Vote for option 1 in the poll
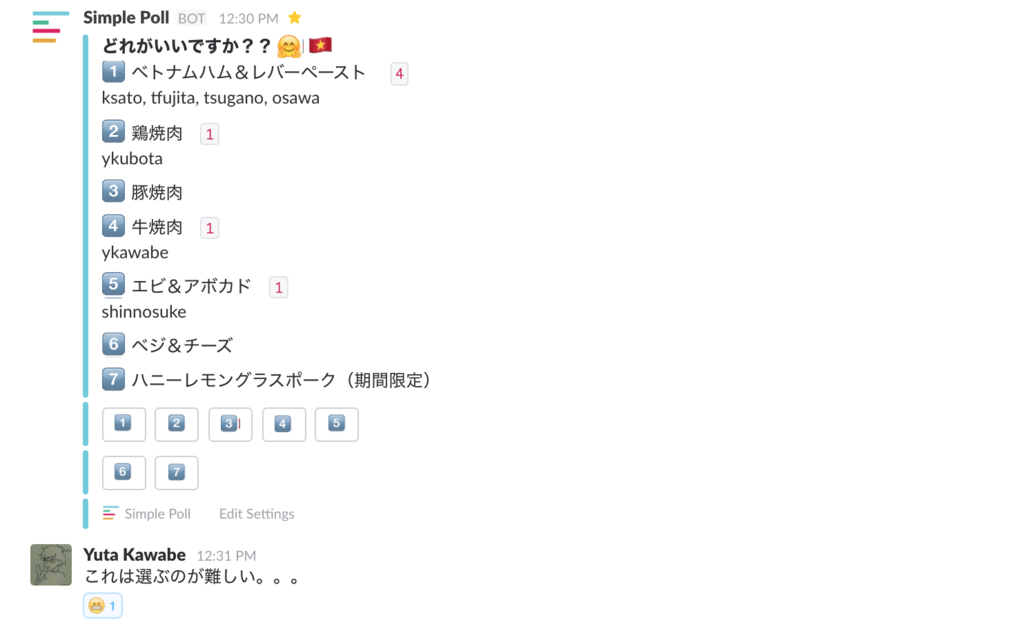 [123, 425]
